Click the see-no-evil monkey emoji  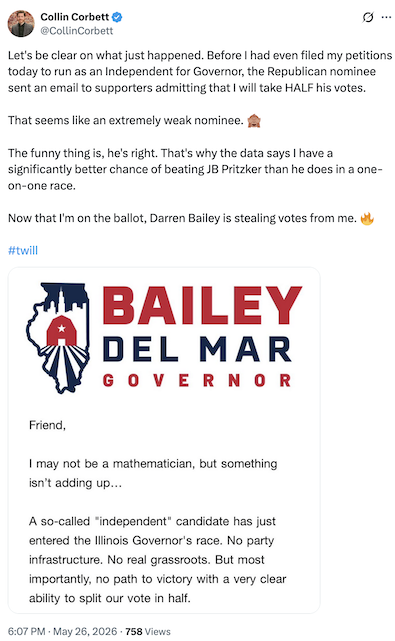(254, 121)
